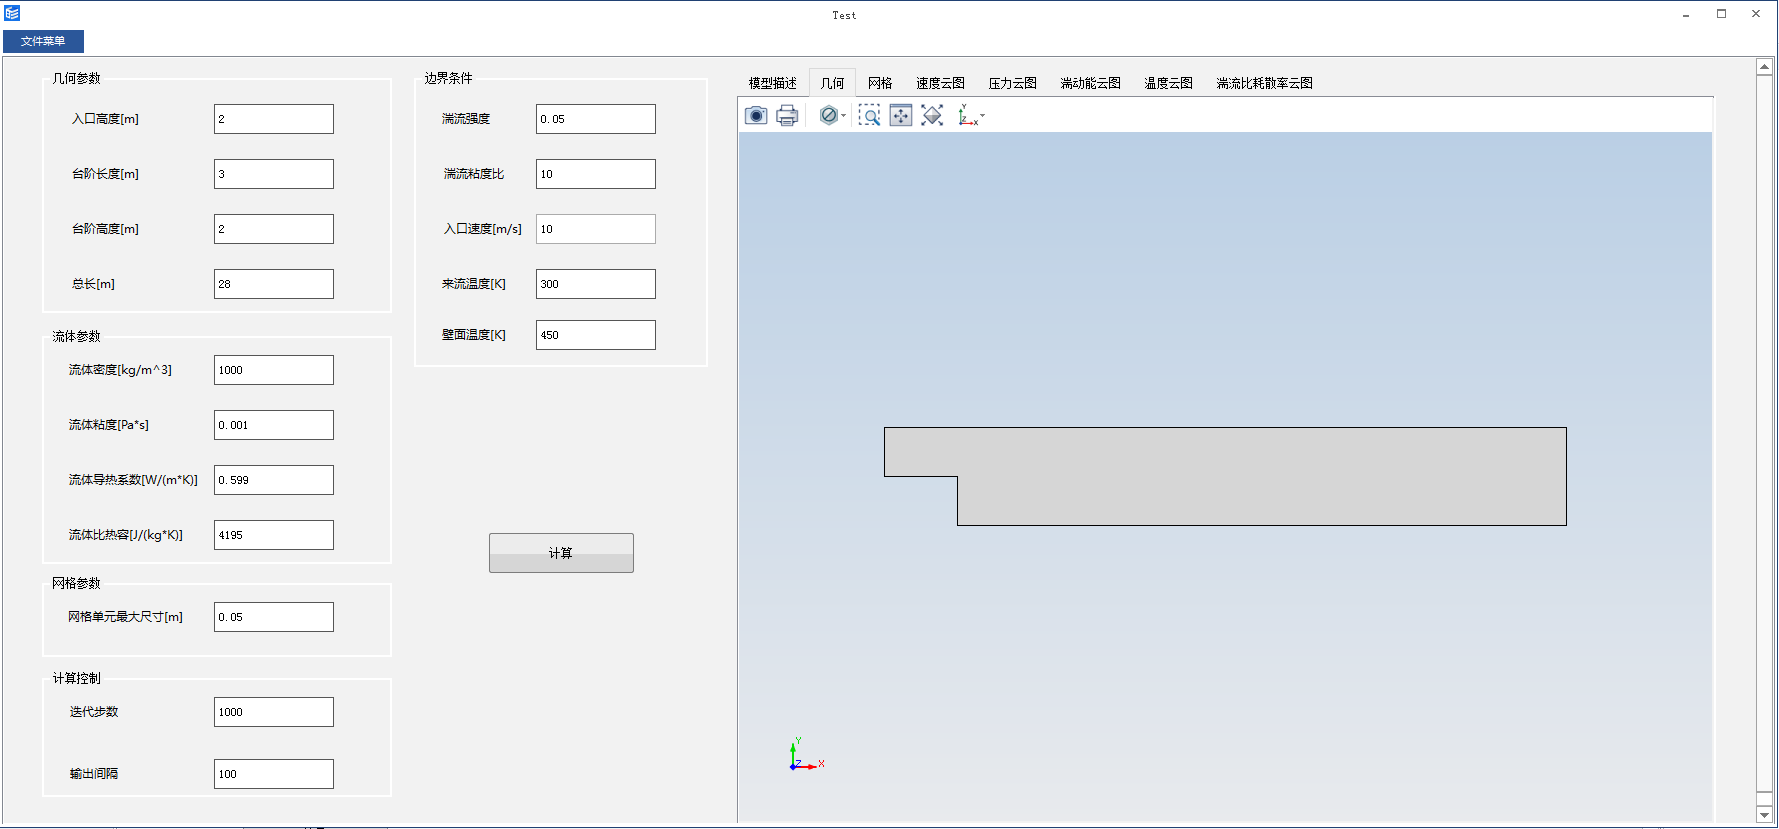
Task: Click the 总长[m] input field
Action: click(274, 284)
